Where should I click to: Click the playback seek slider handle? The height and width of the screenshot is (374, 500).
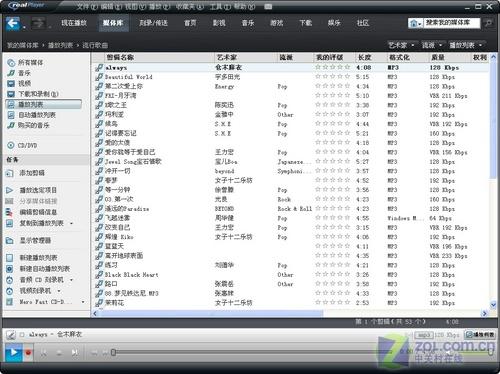pyautogui.click(x=113, y=352)
